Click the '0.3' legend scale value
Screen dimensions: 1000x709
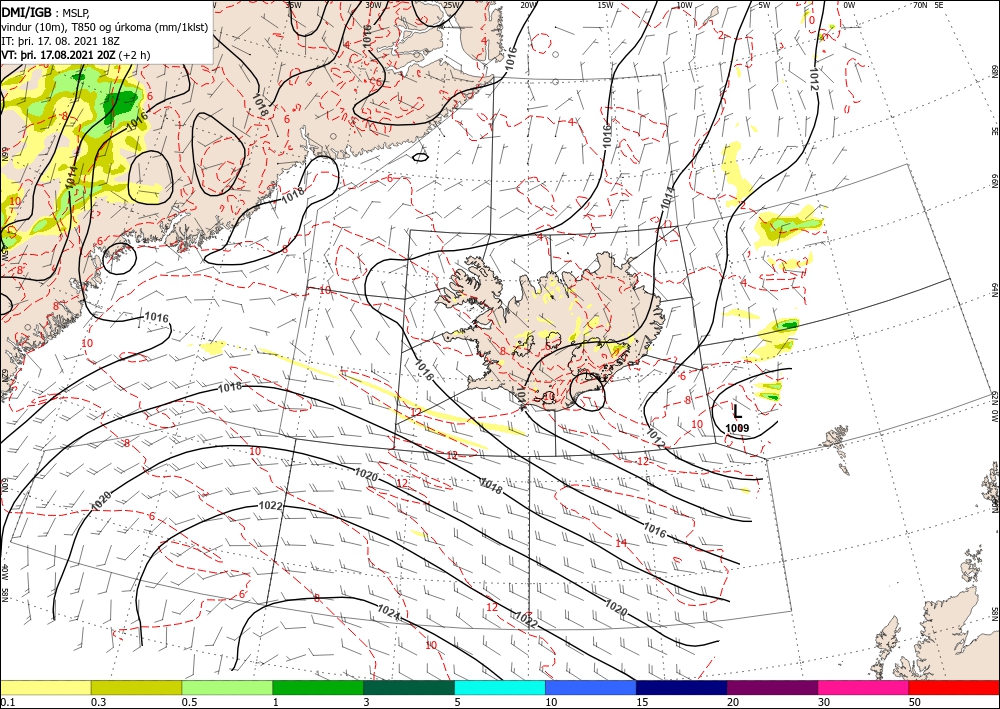pos(98,702)
